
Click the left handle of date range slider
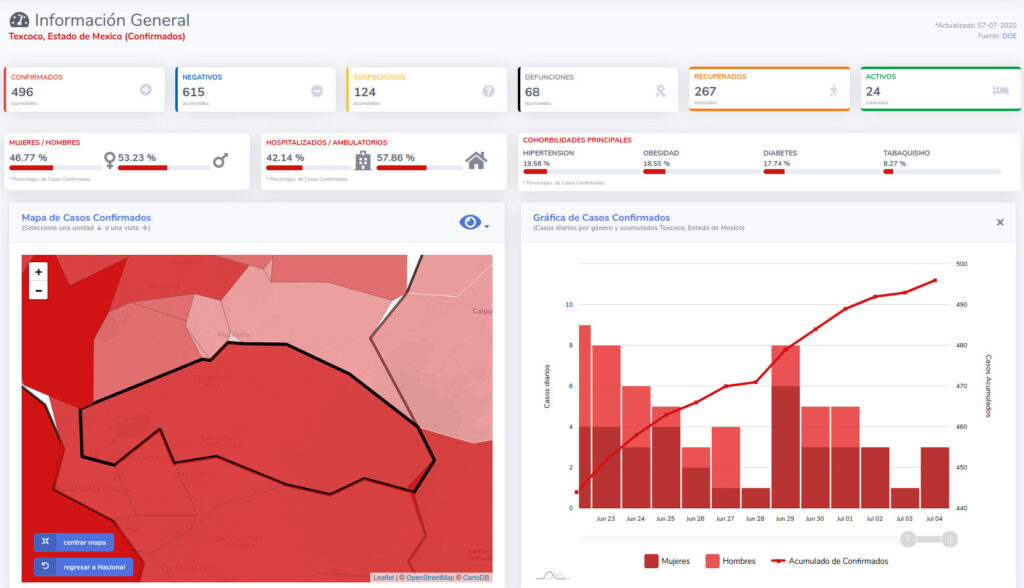pos(908,540)
